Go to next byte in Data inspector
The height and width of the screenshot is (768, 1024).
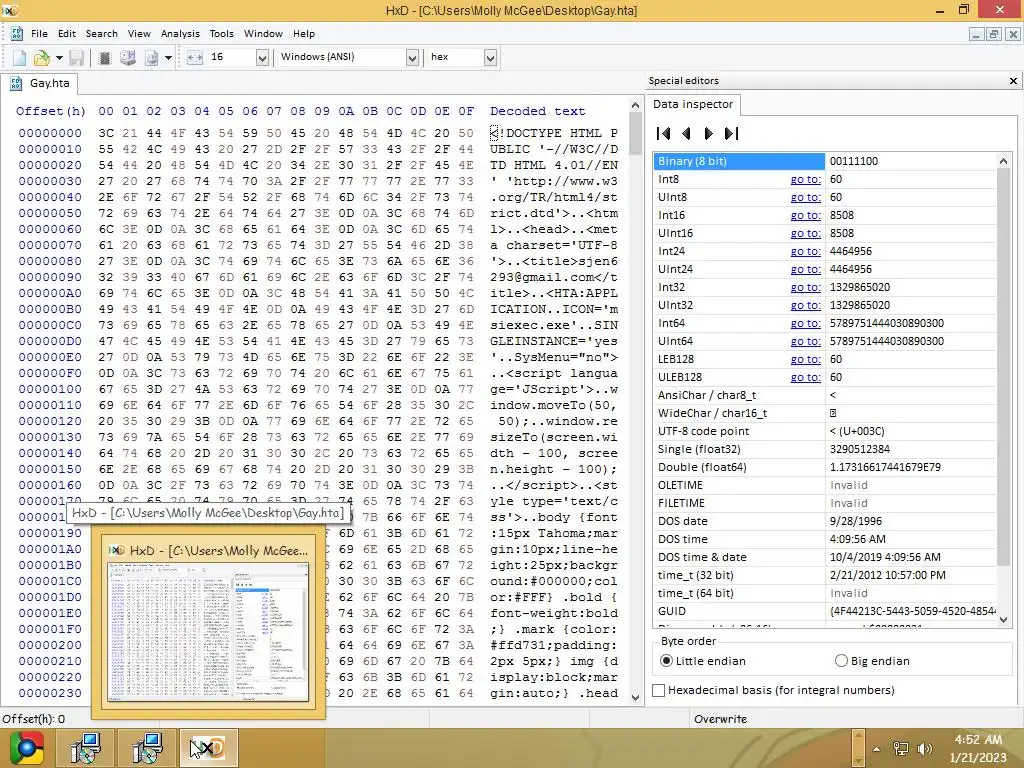[709, 133]
